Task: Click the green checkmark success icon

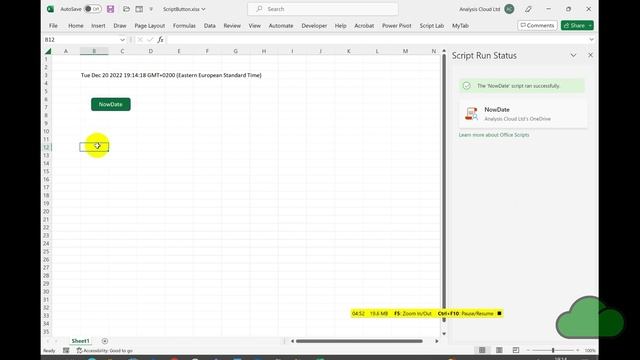Action: (x=467, y=86)
